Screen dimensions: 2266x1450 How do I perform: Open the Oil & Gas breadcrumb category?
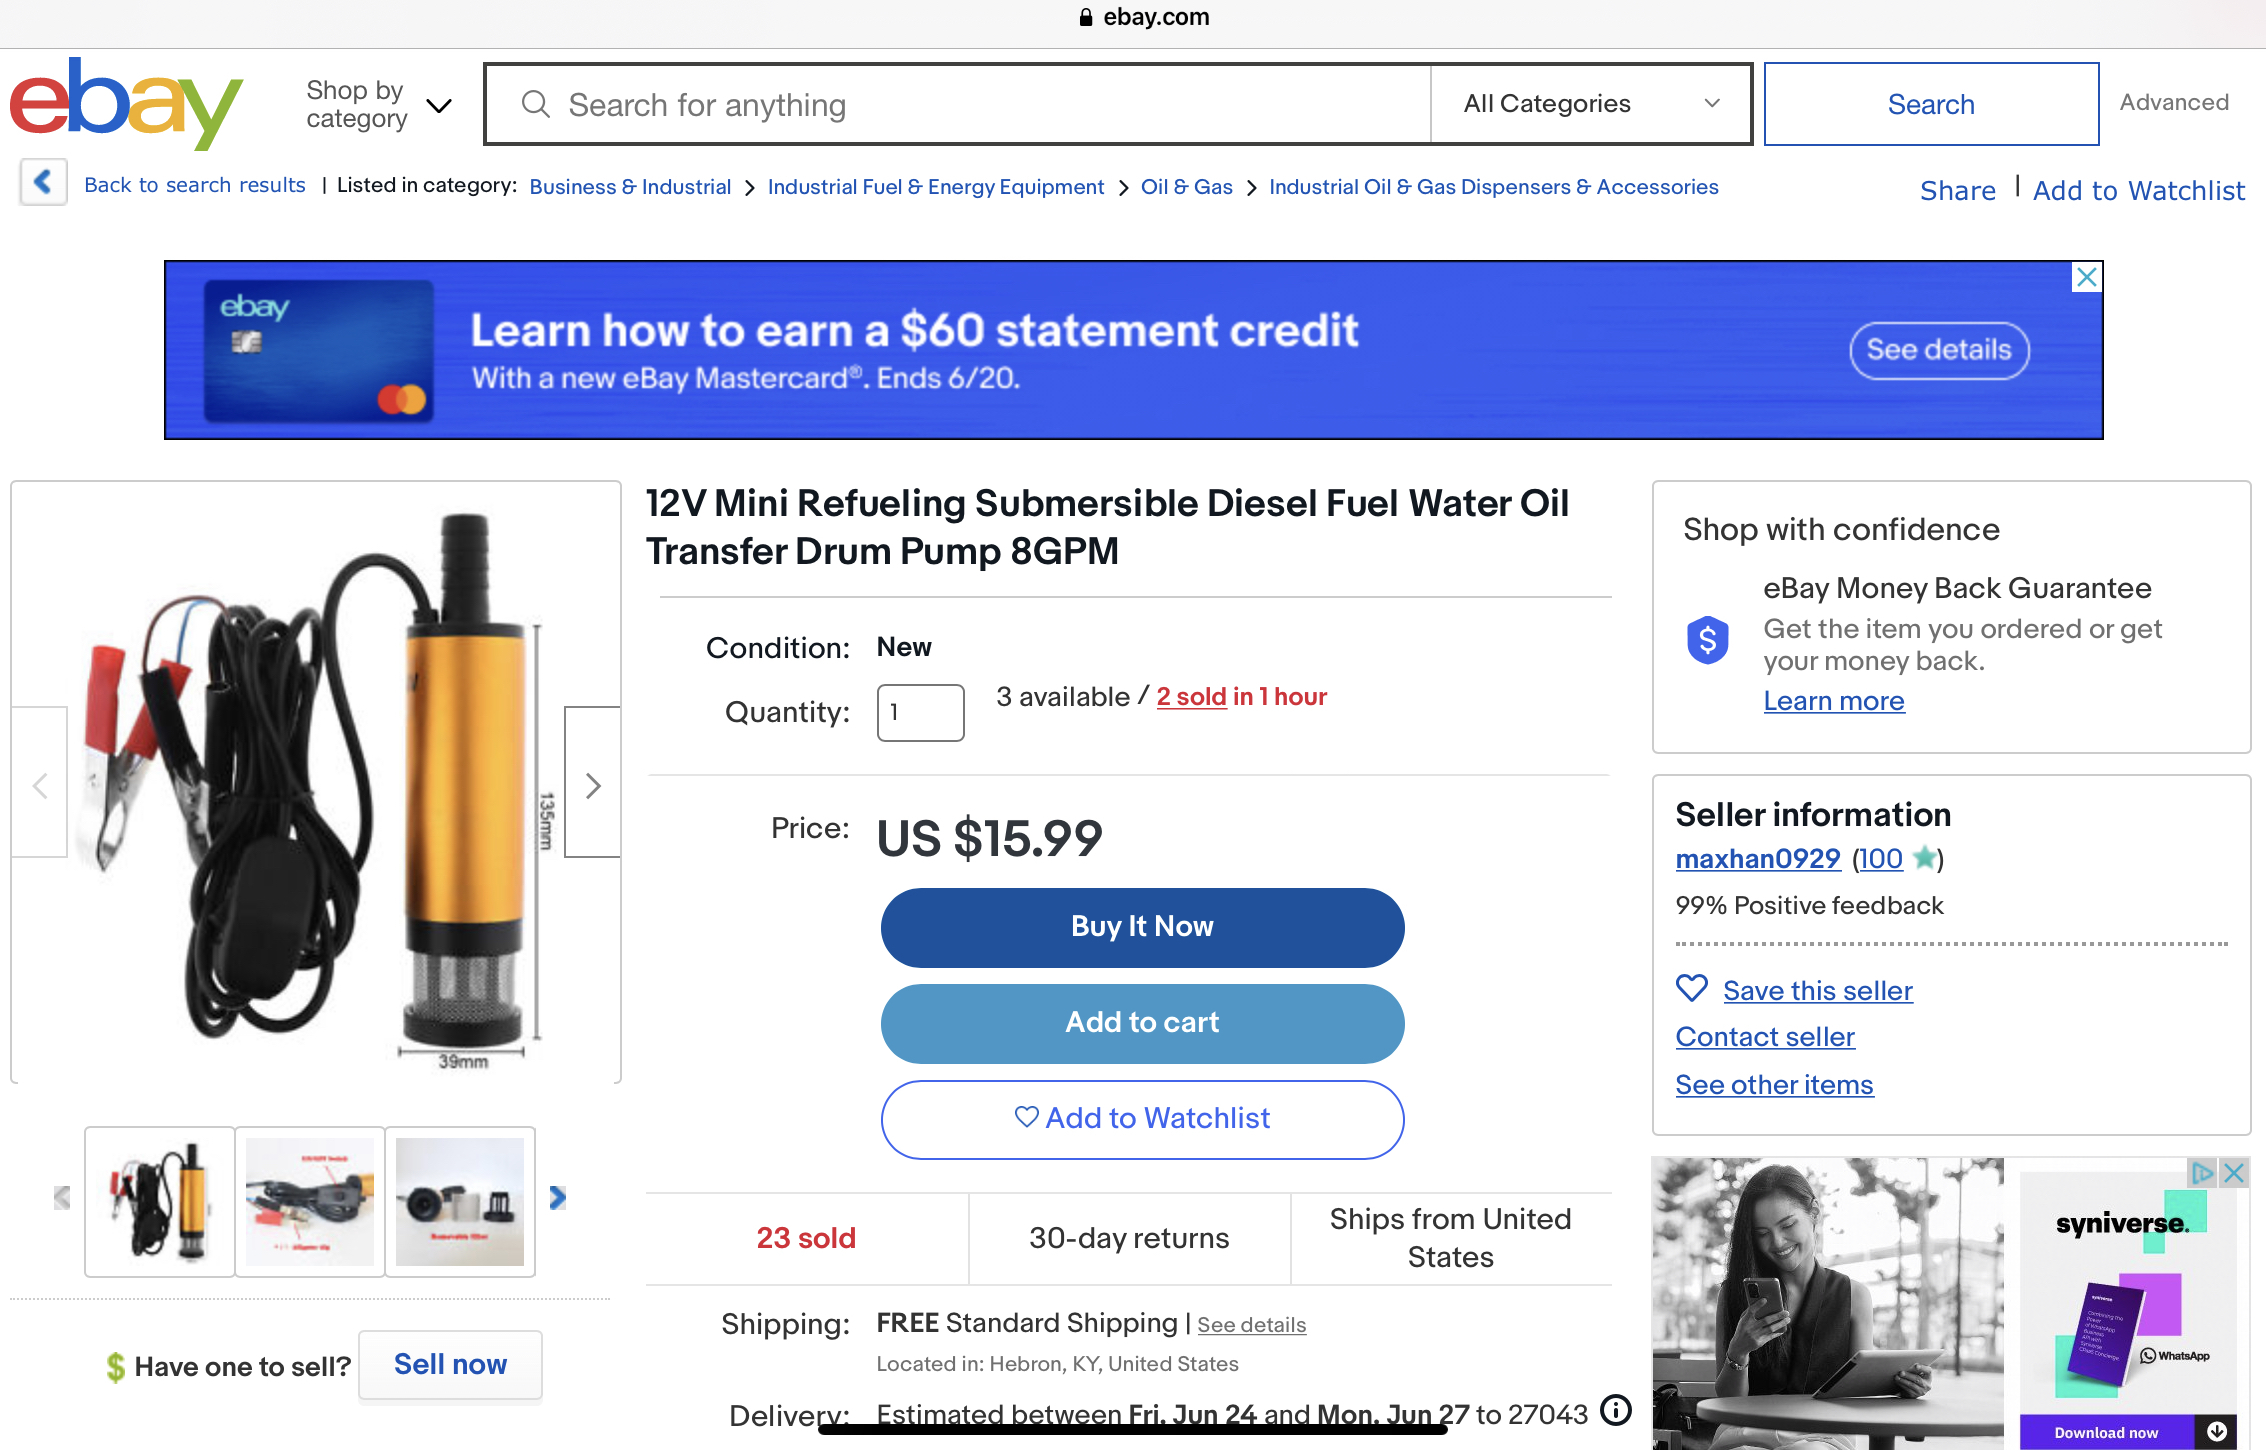[1186, 187]
